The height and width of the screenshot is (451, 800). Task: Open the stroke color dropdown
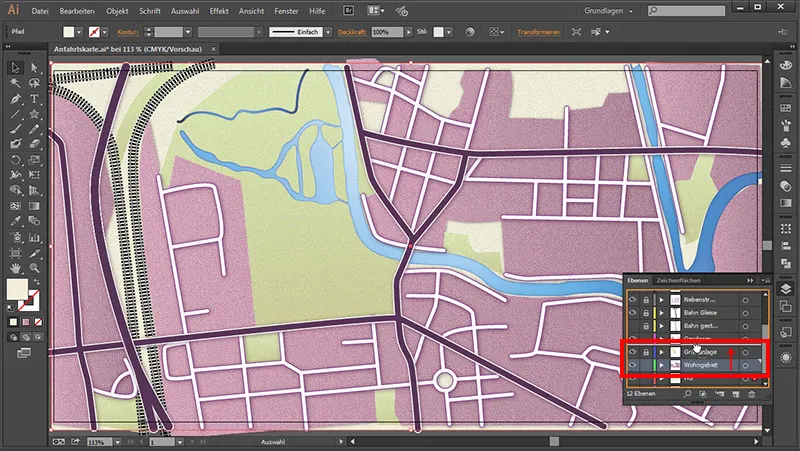[x=105, y=32]
